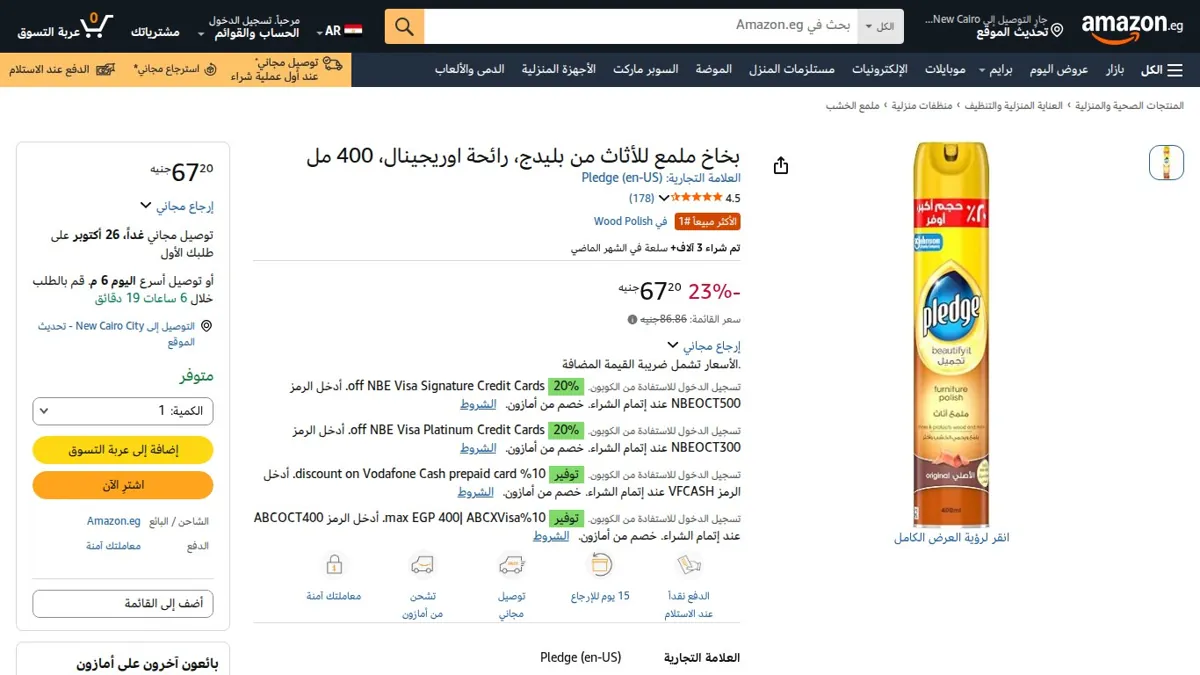Open the shopping cart icon
Screen dimensions: 1200x675
coord(97,25)
